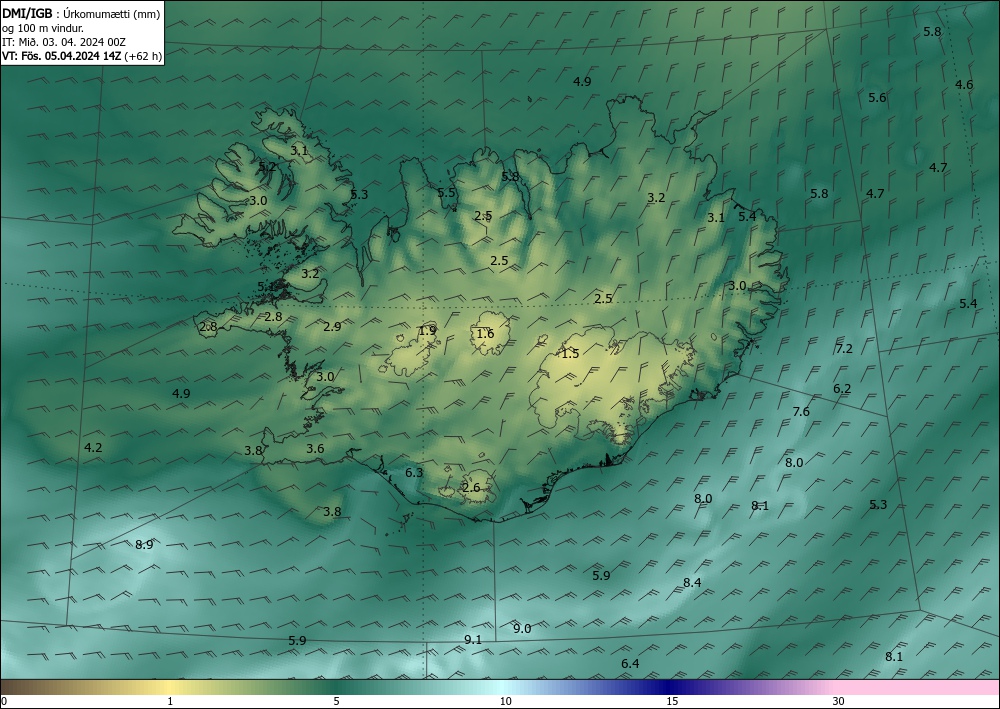Screen dimensions: 1000x709
Task: Select the 7.6 value label
Action: 800,412
